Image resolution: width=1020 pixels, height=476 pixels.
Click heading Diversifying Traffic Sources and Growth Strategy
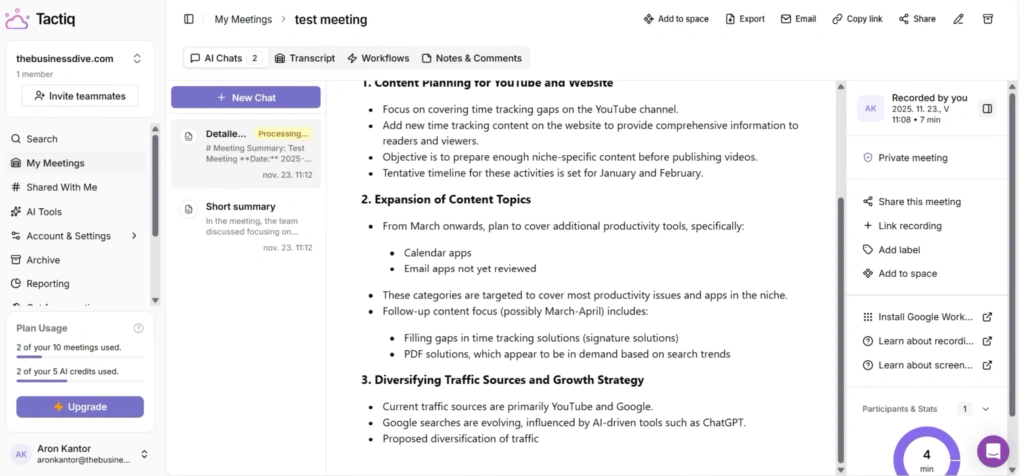click(502, 380)
